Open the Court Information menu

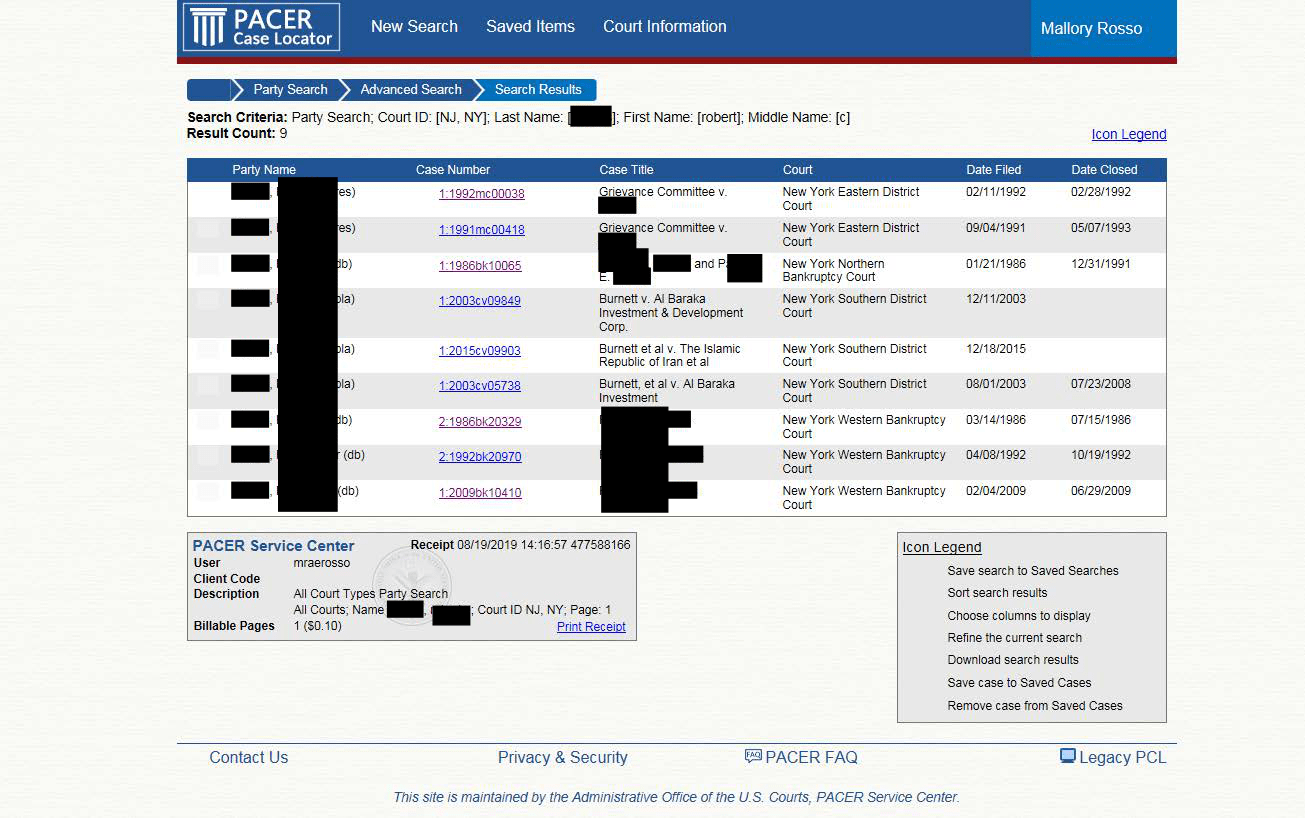[x=664, y=27]
